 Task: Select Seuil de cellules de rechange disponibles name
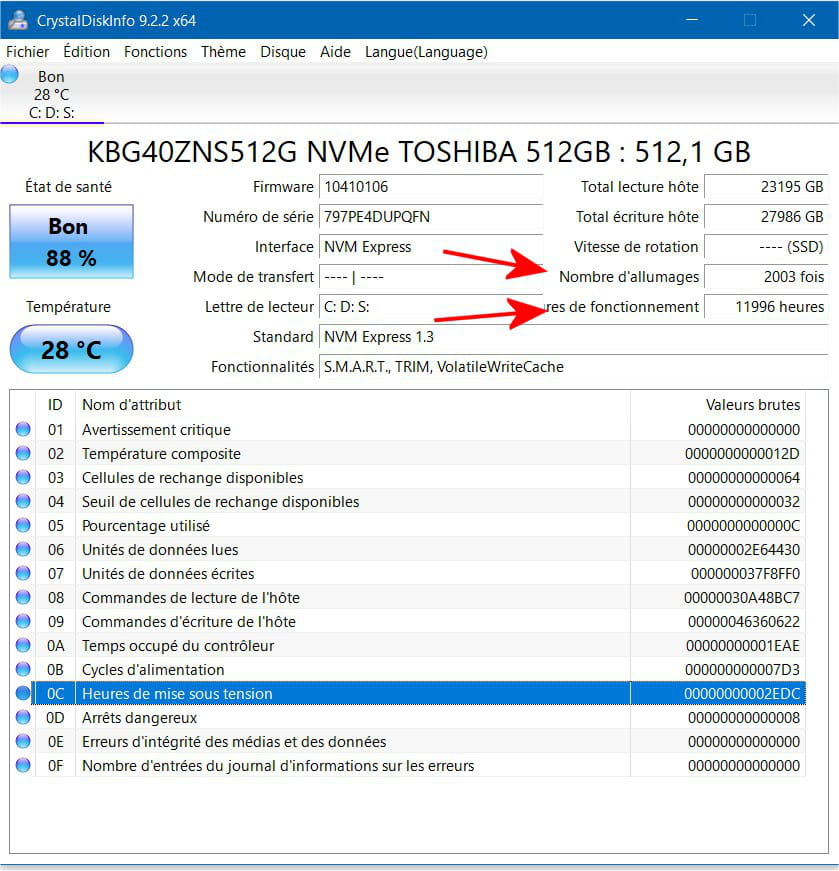221,502
